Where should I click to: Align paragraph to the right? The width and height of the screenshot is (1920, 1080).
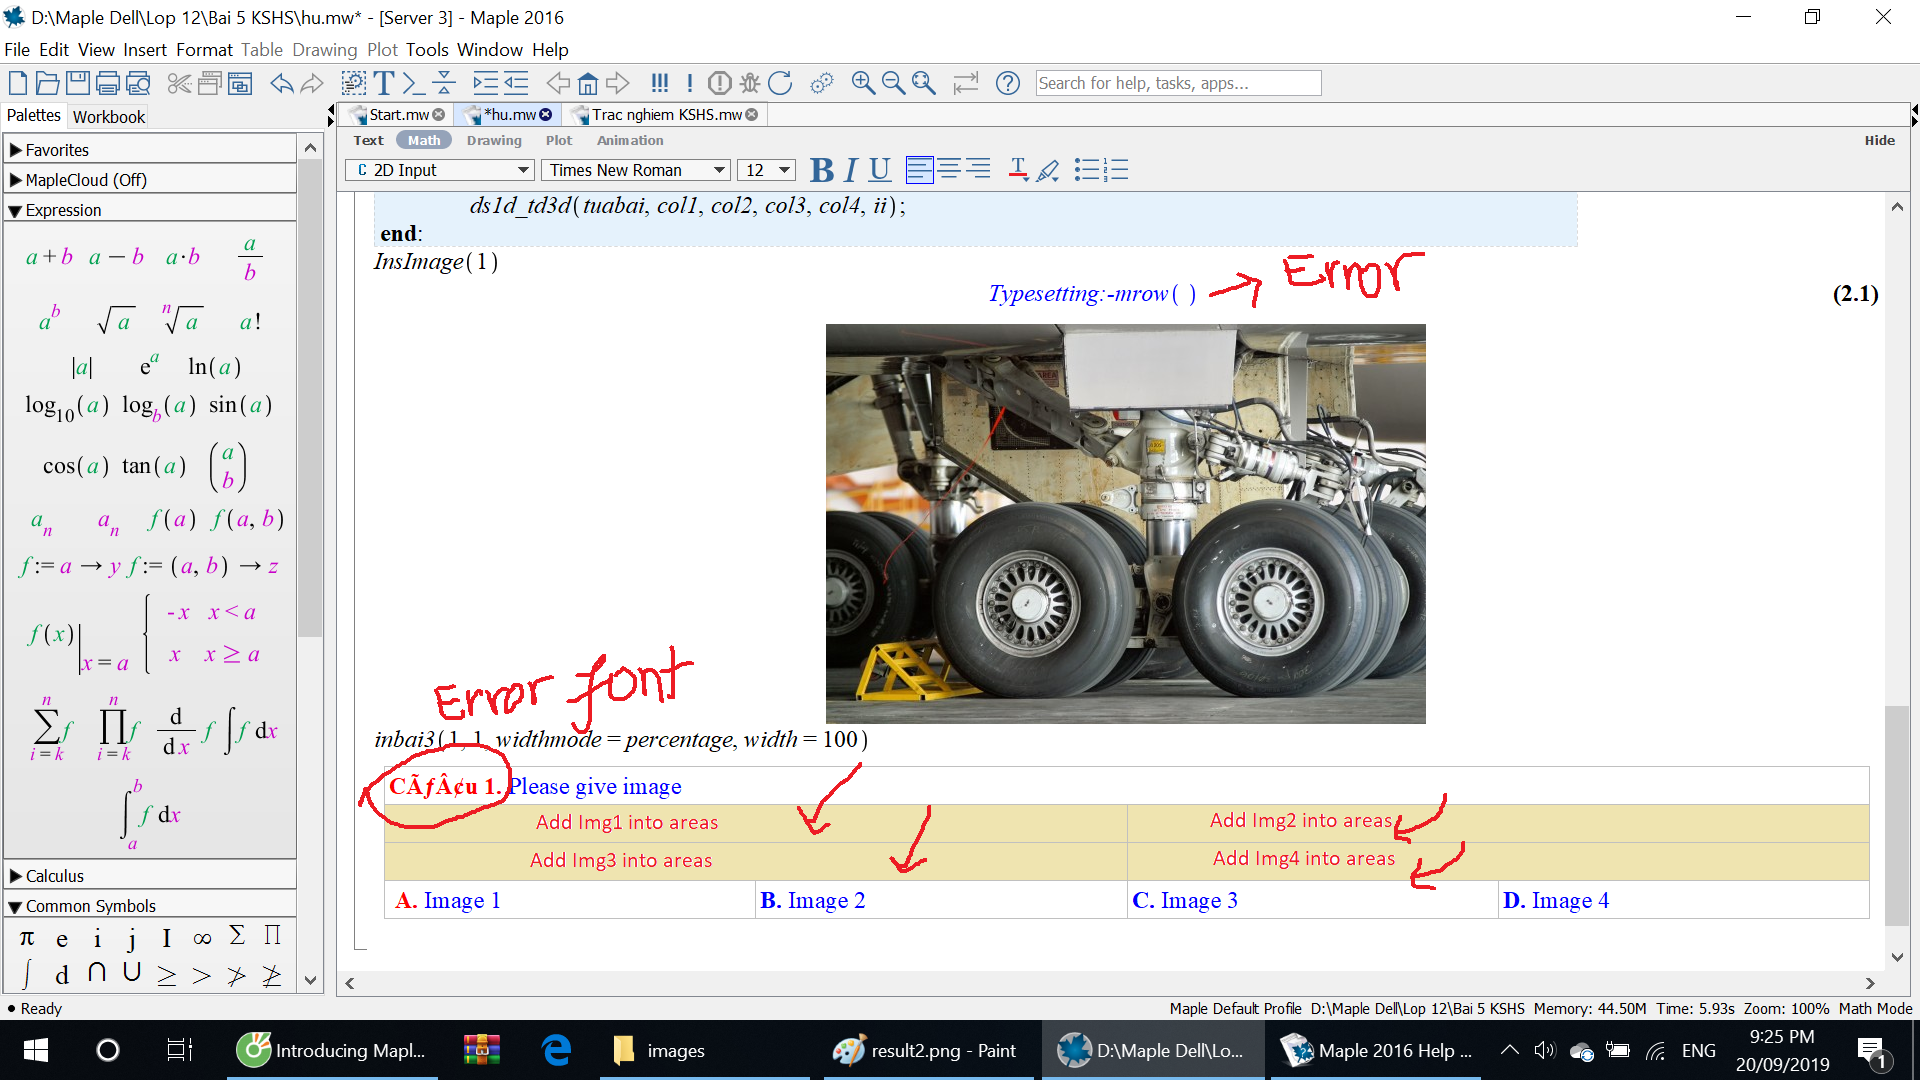click(x=978, y=170)
